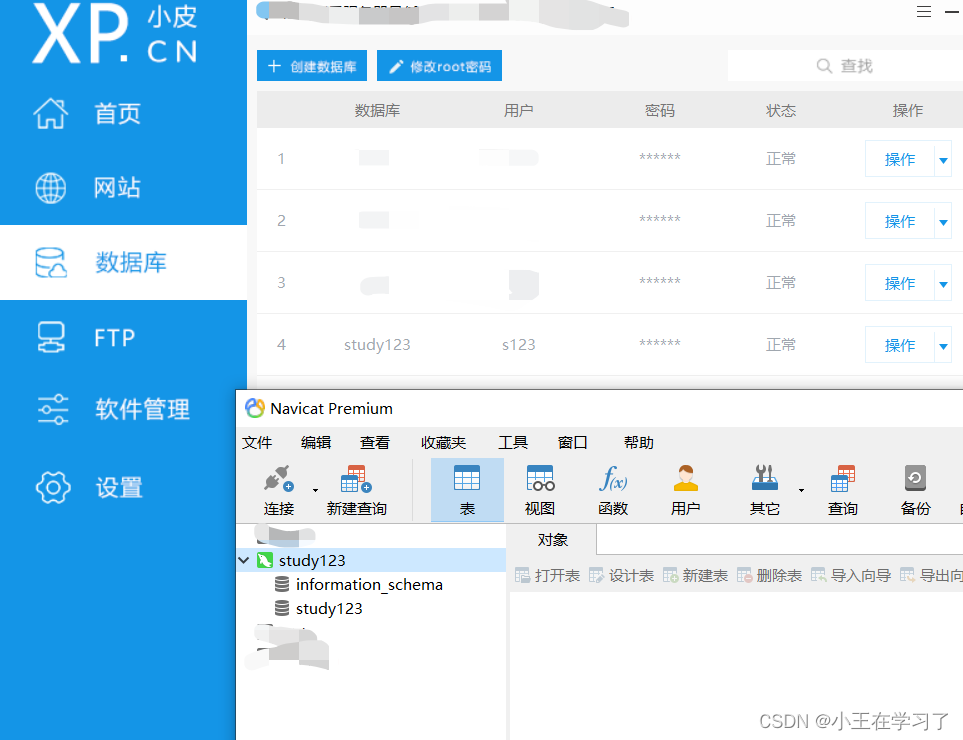The height and width of the screenshot is (740, 963).
Task: Open the Navicat 连接 (Connection) tool
Action: [278, 489]
